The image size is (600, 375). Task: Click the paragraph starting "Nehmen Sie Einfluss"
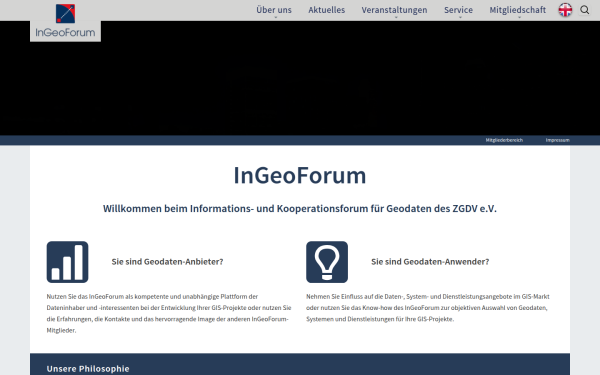428,308
